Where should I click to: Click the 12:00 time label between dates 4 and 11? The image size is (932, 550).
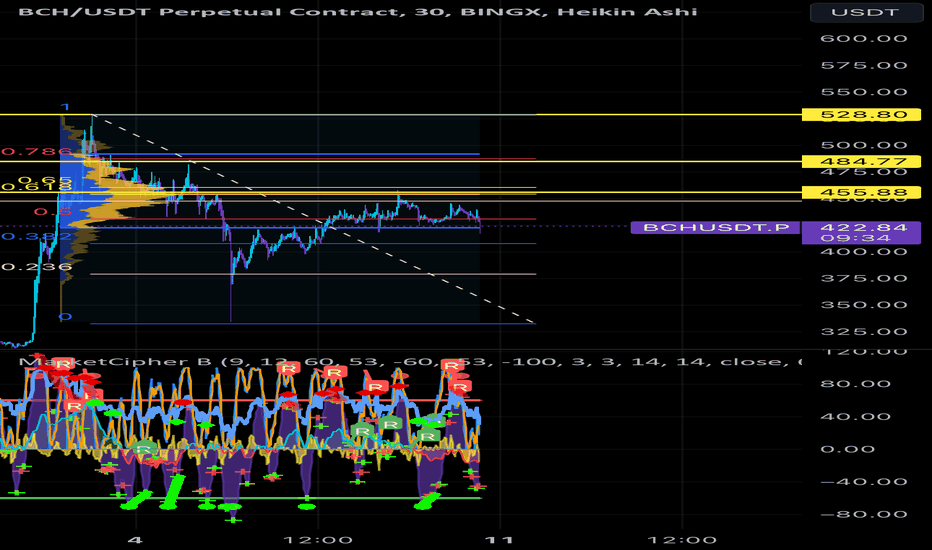(x=318, y=540)
